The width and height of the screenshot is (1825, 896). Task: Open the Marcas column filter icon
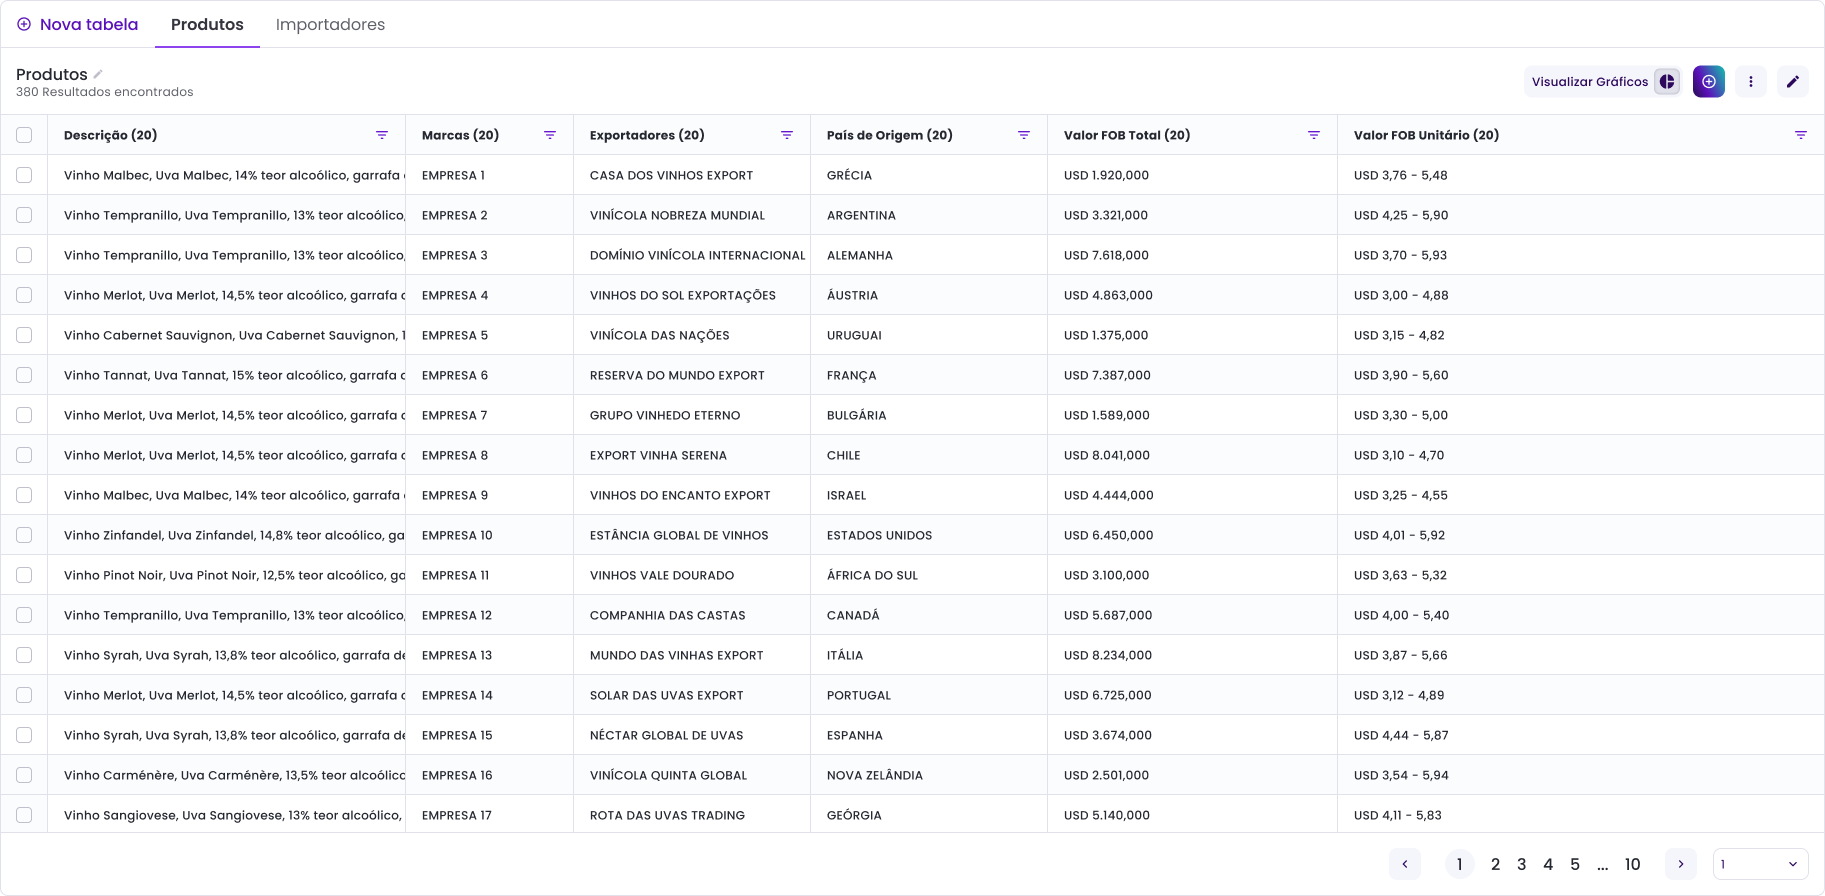click(550, 135)
